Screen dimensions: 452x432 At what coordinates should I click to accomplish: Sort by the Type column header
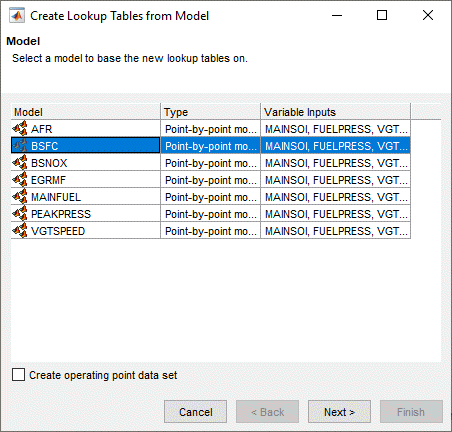pos(210,112)
